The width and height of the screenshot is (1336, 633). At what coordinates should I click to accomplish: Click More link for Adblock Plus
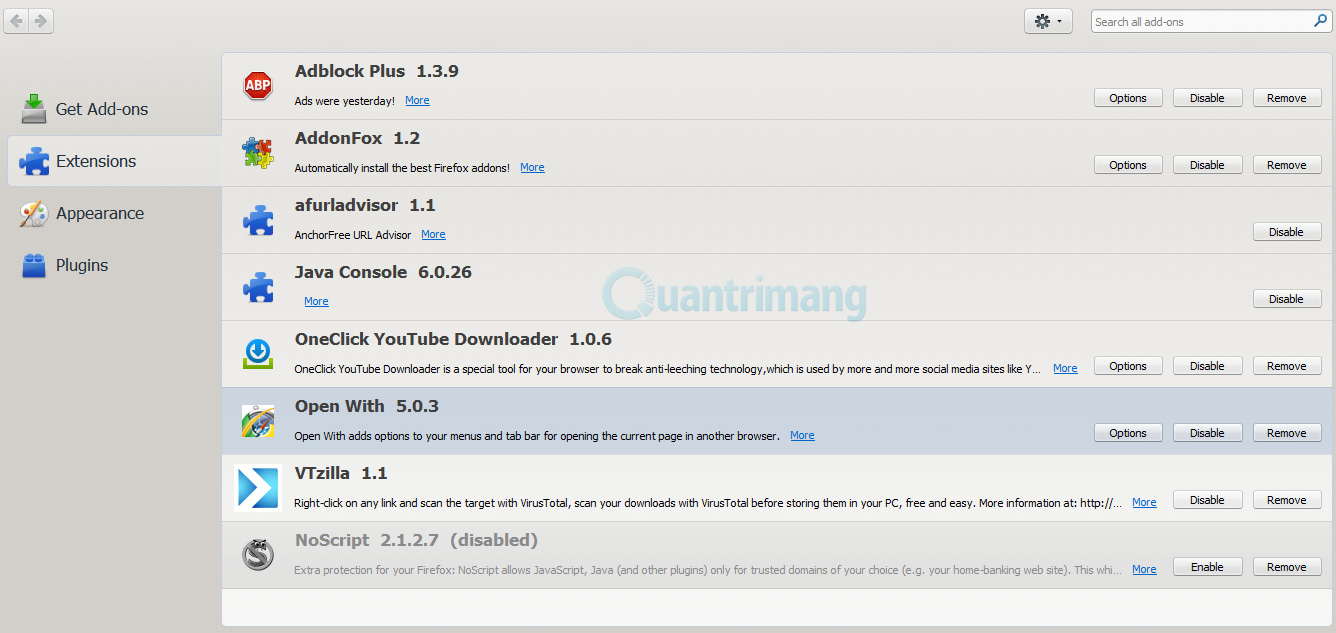(x=417, y=100)
